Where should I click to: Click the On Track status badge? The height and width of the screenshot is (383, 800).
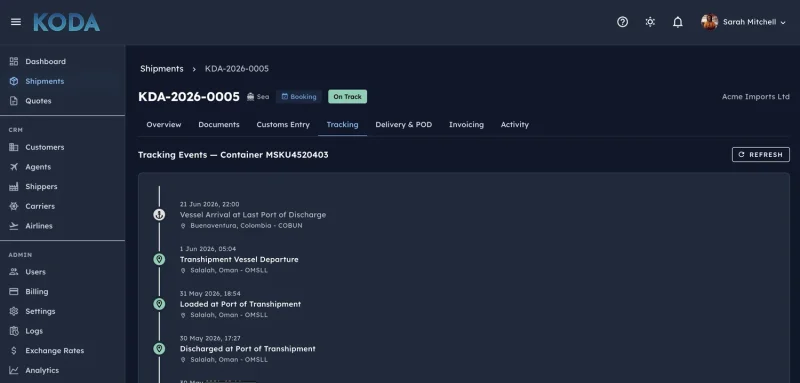pos(347,96)
